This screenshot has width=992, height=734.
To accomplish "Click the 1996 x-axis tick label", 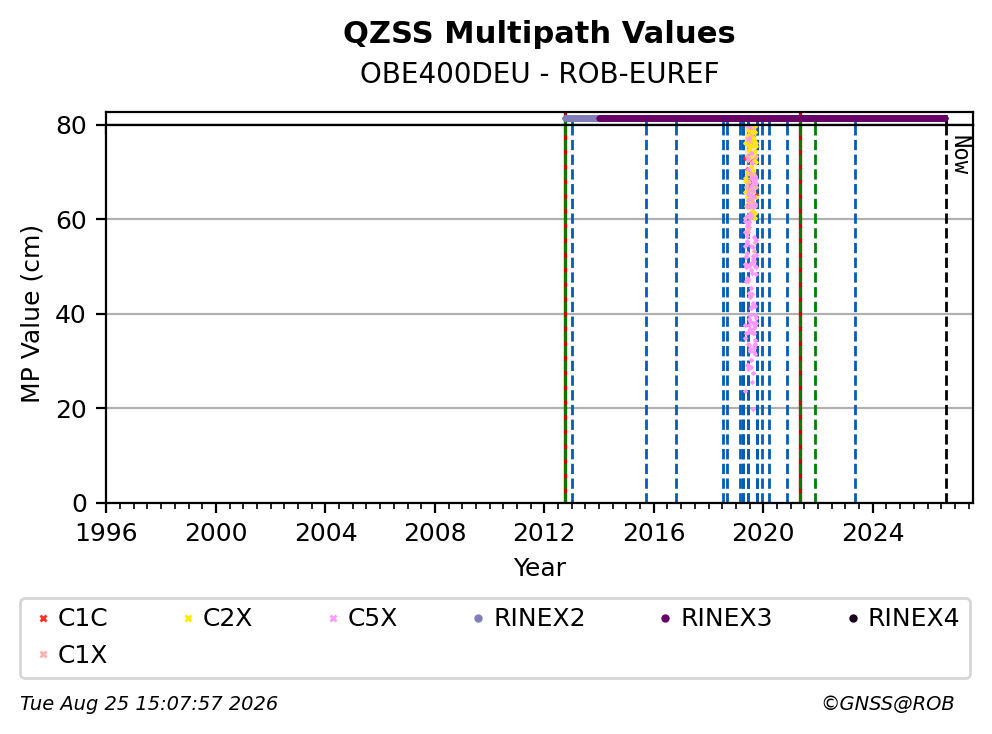I will (x=106, y=533).
